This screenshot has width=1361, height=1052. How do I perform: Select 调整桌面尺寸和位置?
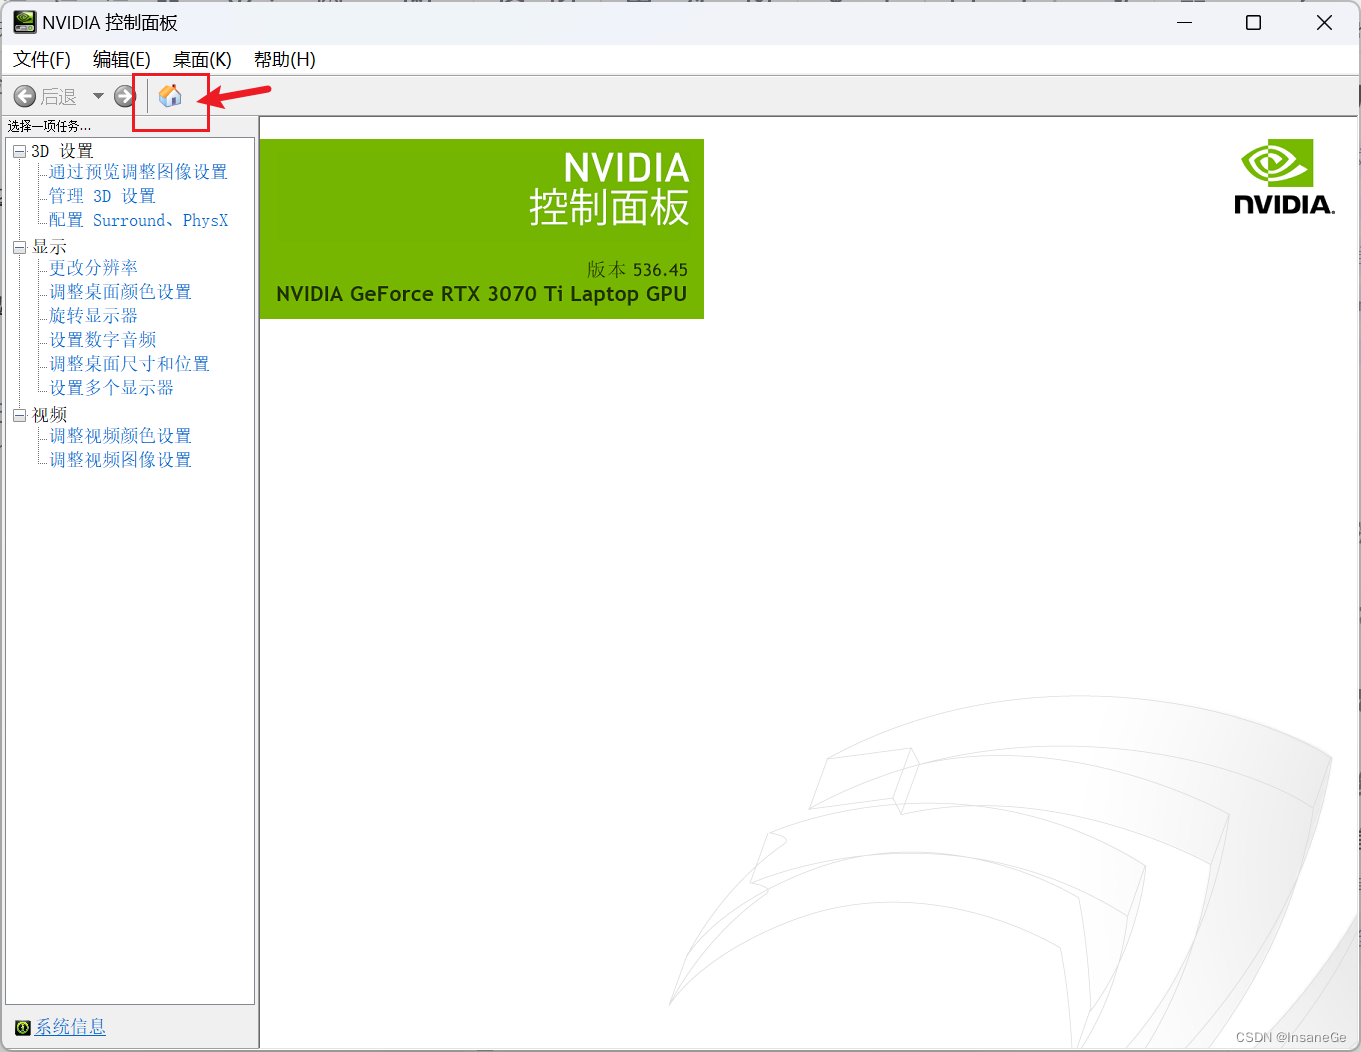[129, 364]
